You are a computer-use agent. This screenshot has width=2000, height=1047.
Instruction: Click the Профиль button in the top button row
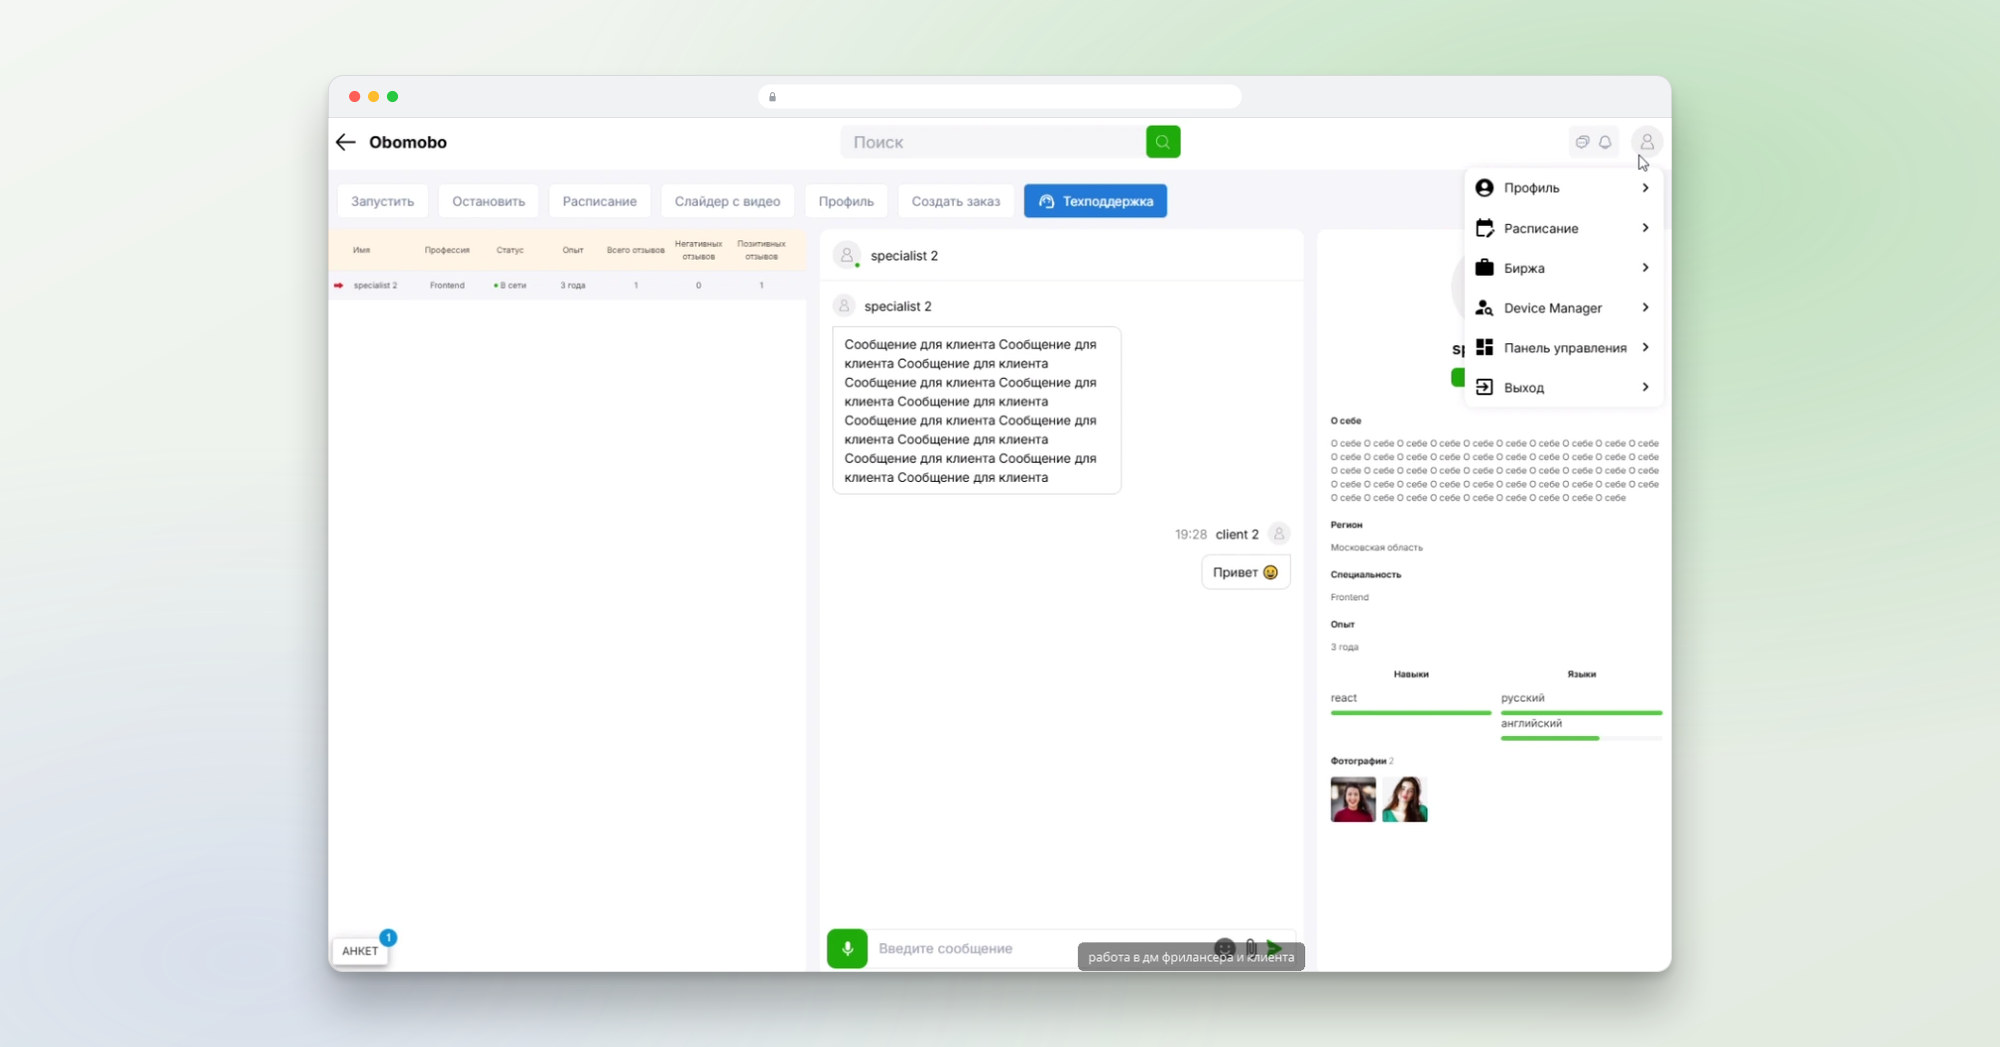pyautogui.click(x=846, y=201)
